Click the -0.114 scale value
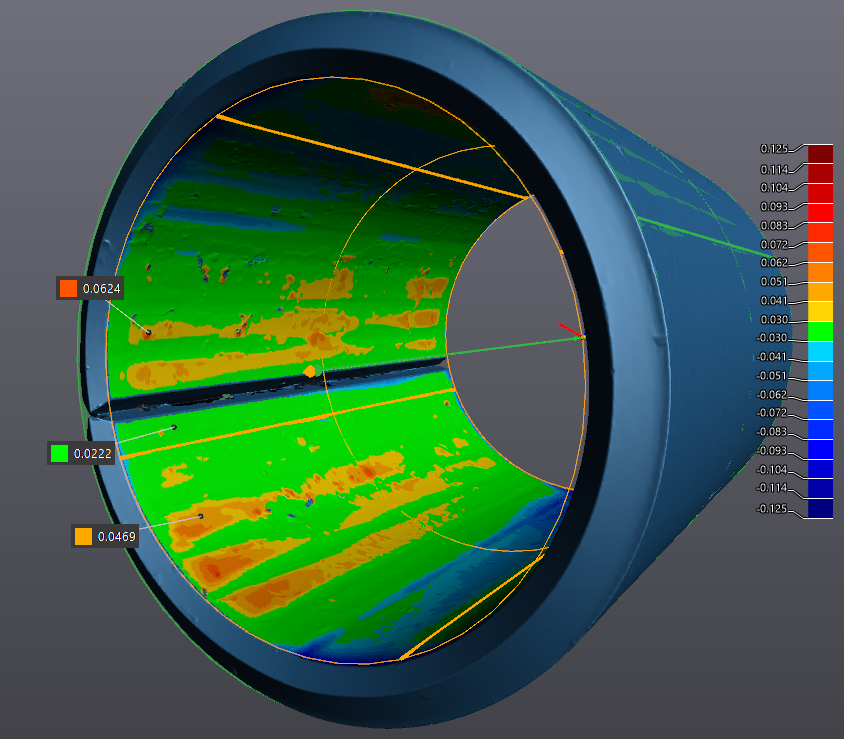Screen dimensions: 844x739 coord(772,488)
